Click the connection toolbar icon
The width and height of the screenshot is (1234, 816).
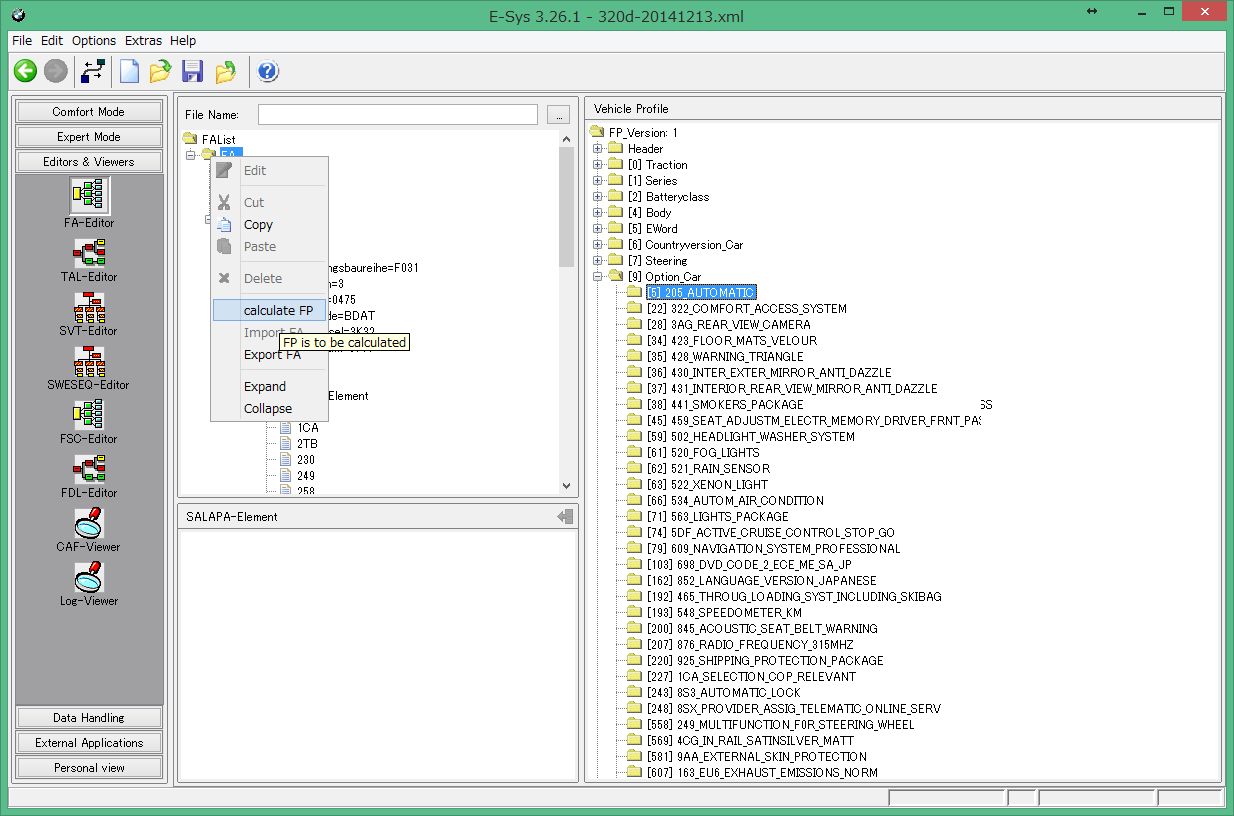[93, 71]
